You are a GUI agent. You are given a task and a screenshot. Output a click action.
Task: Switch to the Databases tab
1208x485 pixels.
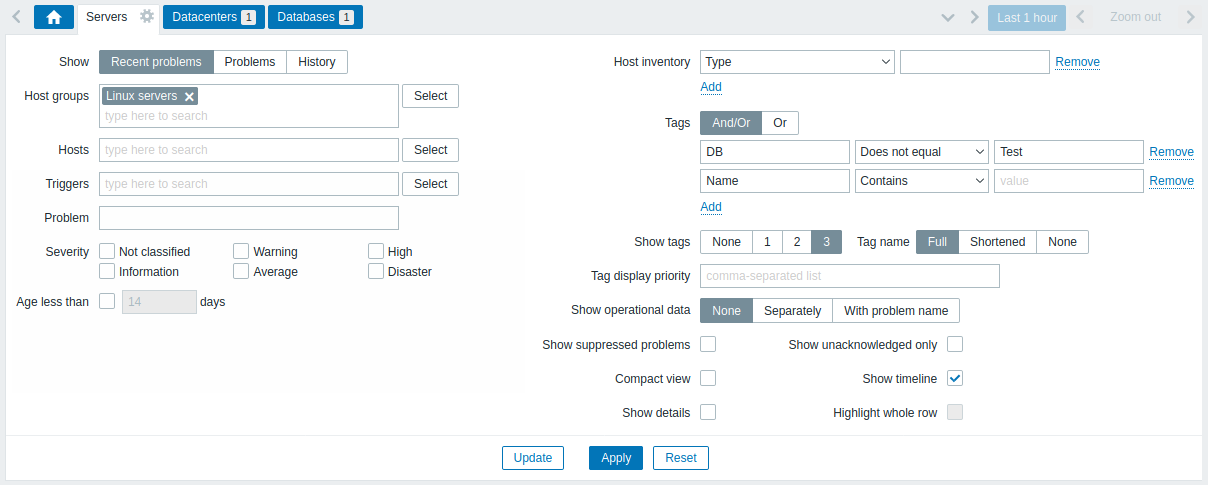pyautogui.click(x=315, y=17)
